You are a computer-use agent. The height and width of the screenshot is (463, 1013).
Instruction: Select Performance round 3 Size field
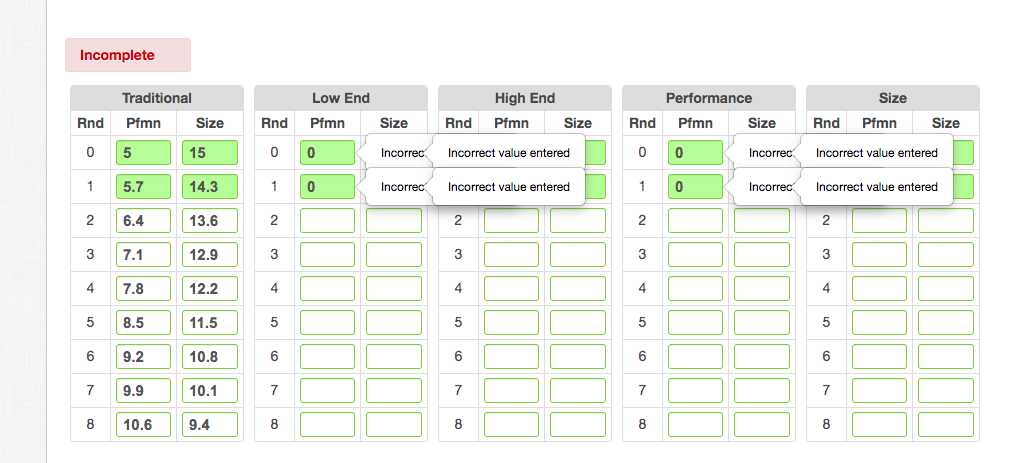[762, 254]
